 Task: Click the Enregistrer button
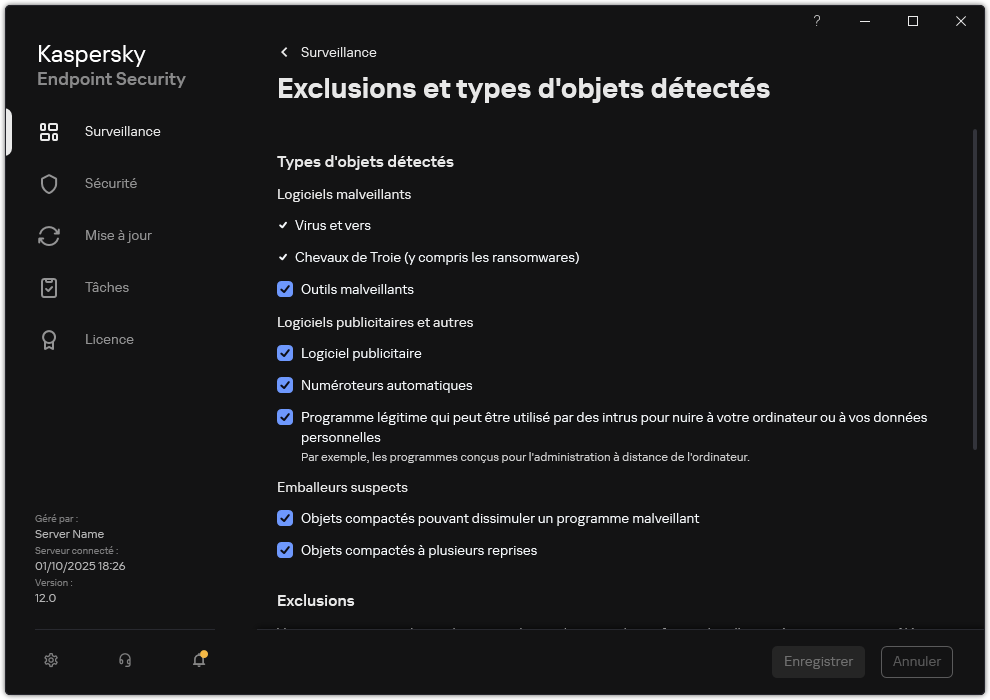click(818, 661)
